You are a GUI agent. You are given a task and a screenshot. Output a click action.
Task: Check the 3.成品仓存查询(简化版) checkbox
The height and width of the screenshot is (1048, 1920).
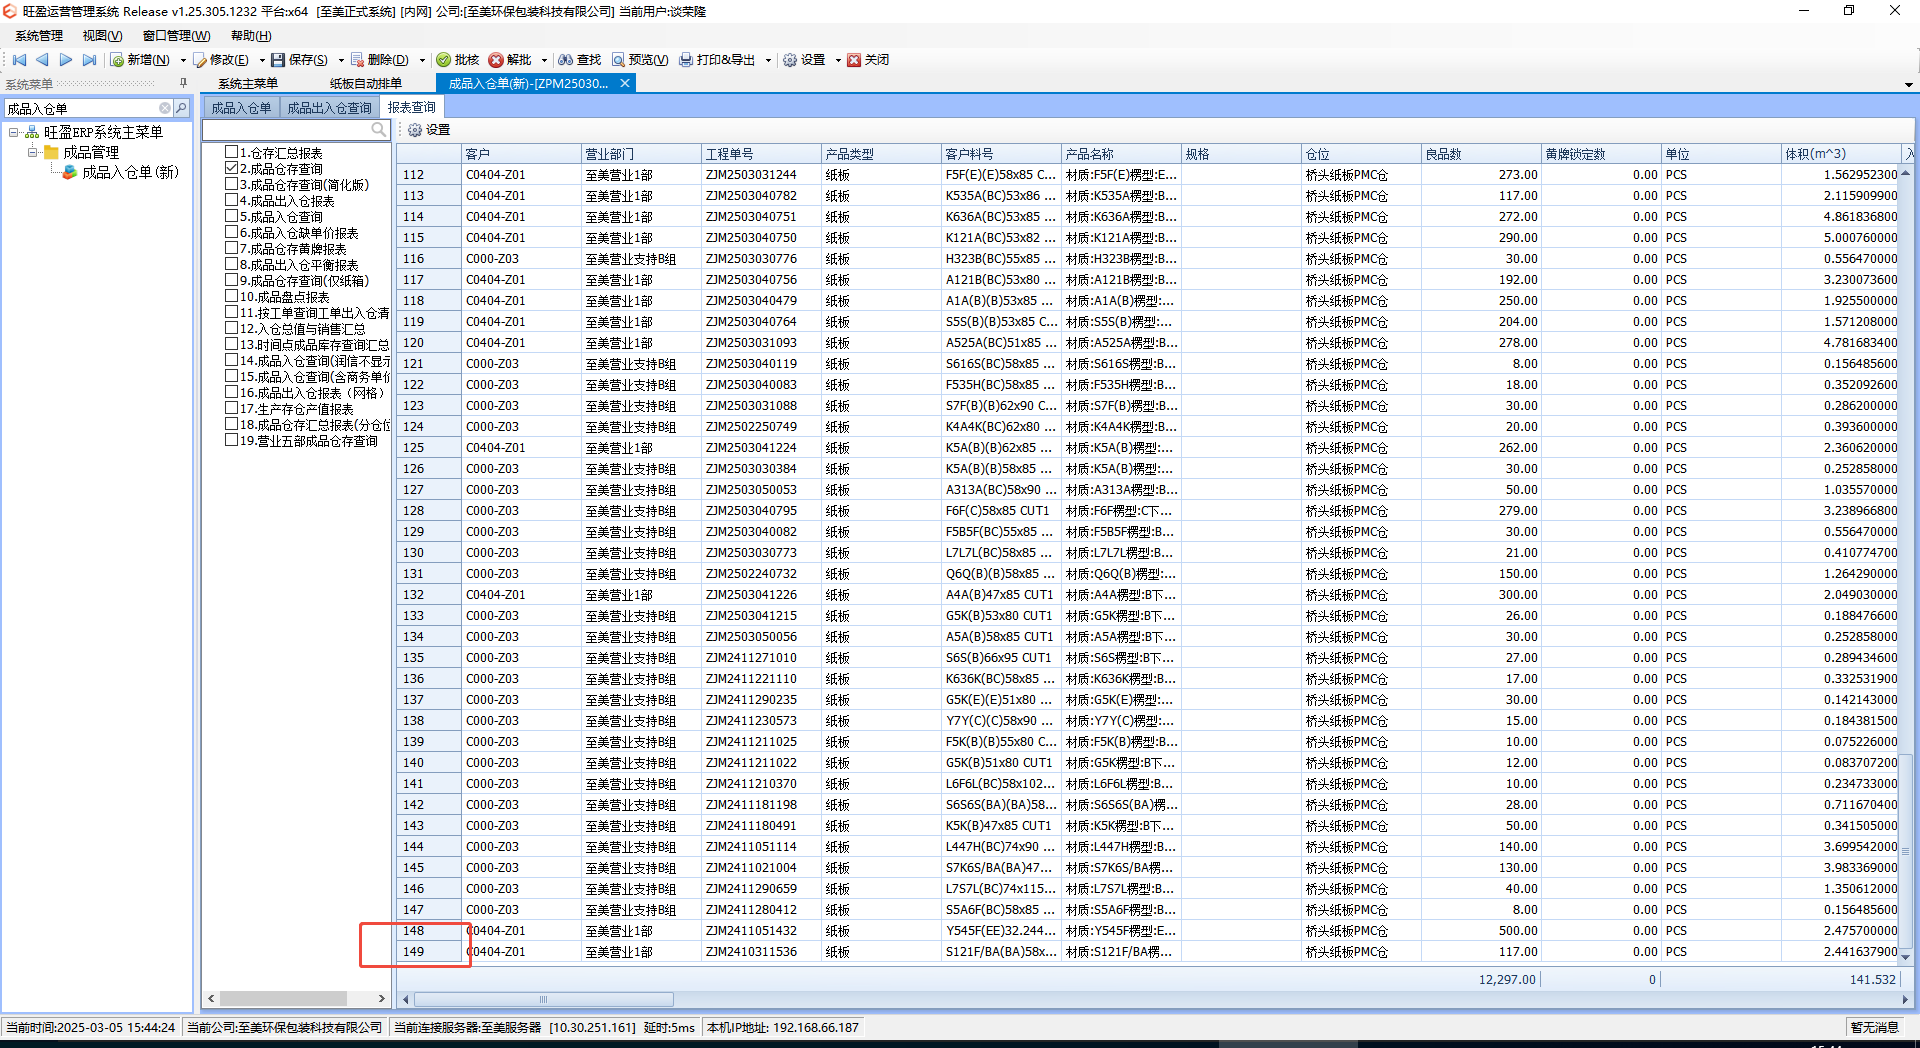tap(232, 184)
